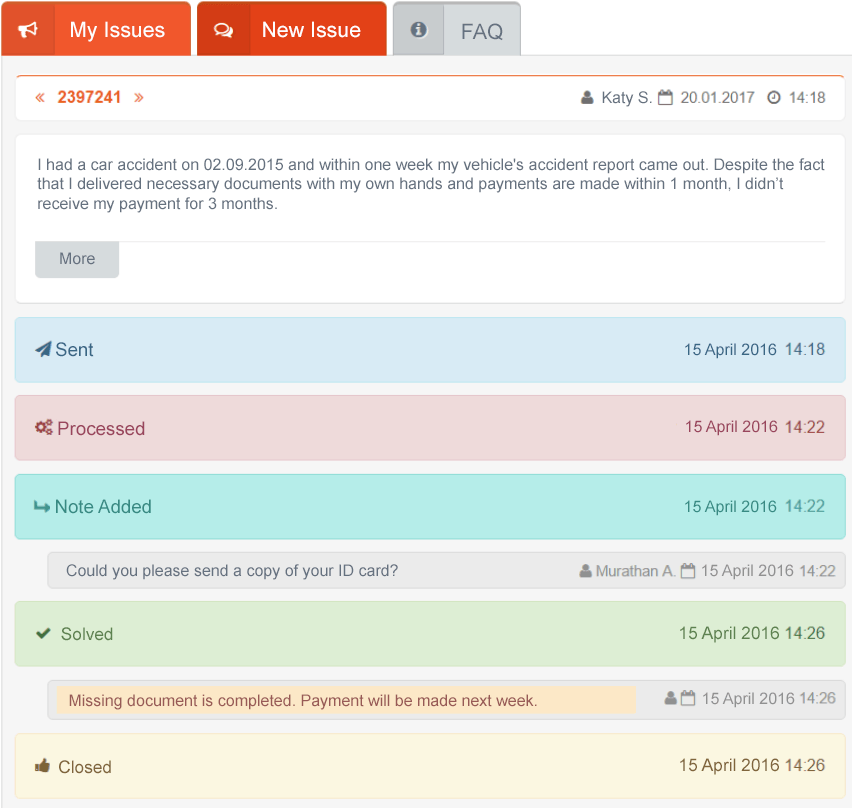This screenshot has width=852, height=808.
Task: Go to the previous issue with the left chevrons
Action: pos(40,98)
